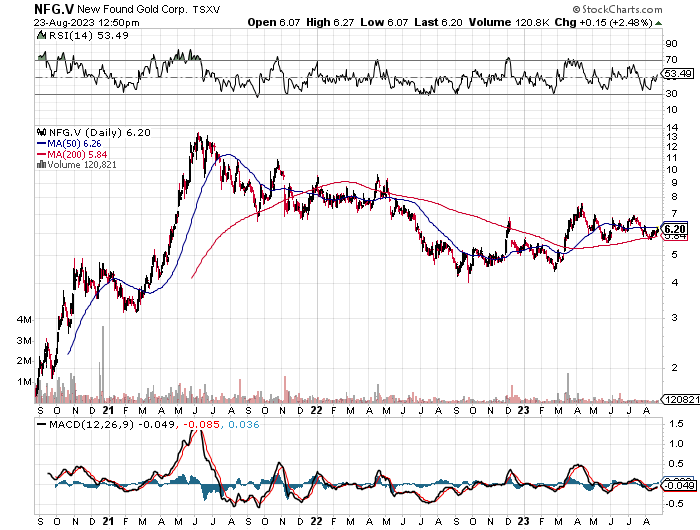Click the green up-arrow beside the Chg value

[x=658, y=23]
